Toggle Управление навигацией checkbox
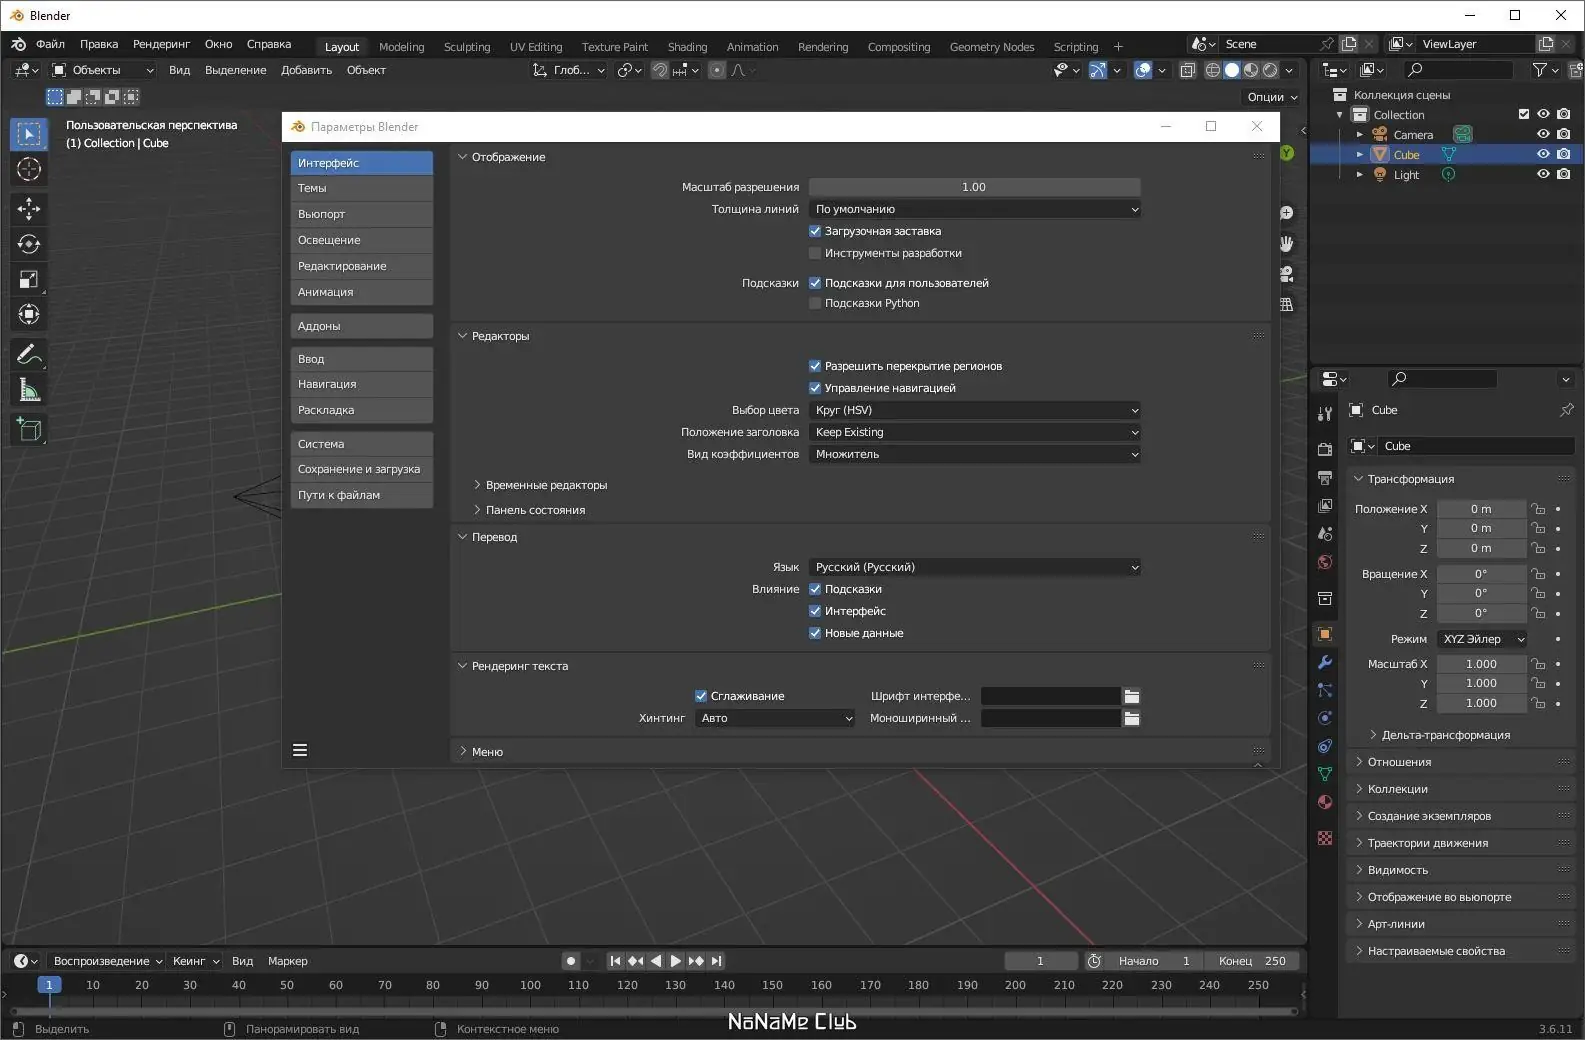The image size is (1585, 1040). (815, 388)
